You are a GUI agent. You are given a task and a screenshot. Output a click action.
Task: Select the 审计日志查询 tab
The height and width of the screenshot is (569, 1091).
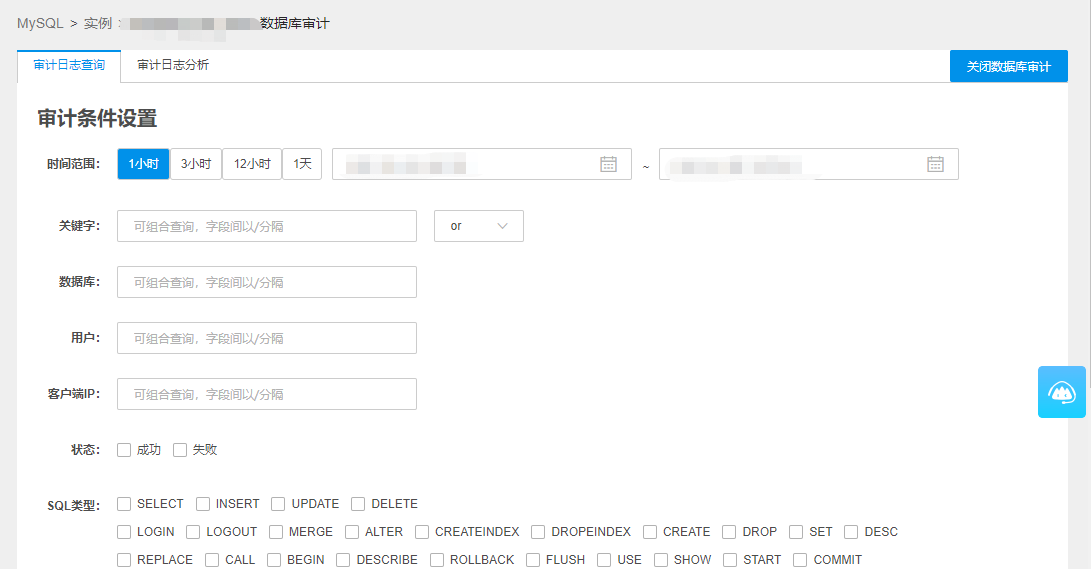(69, 66)
